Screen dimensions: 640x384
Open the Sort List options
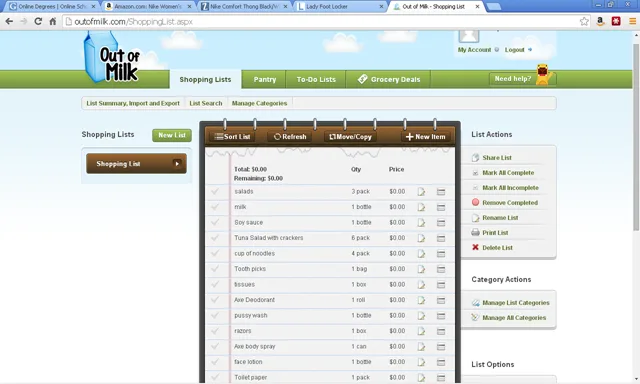pos(232,137)
